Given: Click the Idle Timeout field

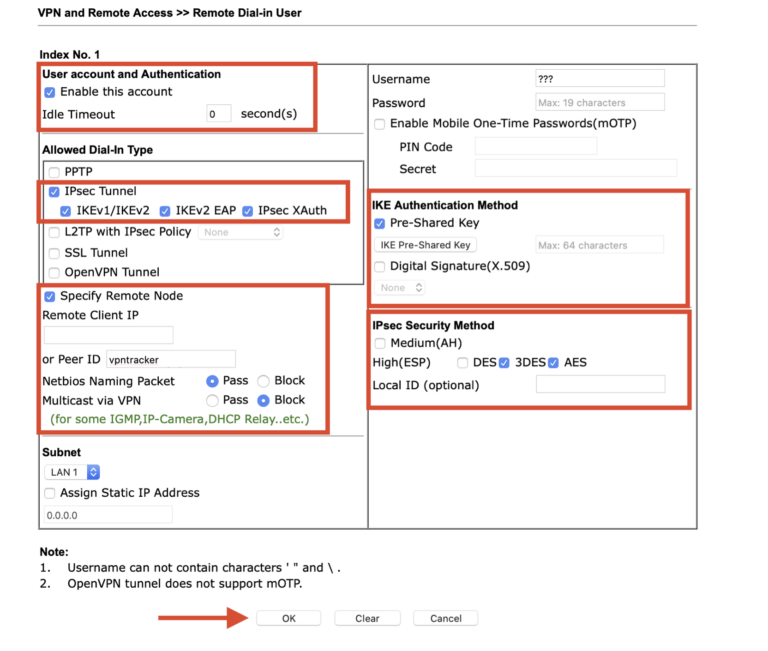Looking at the screenshot, I should [x=219, y=114].
